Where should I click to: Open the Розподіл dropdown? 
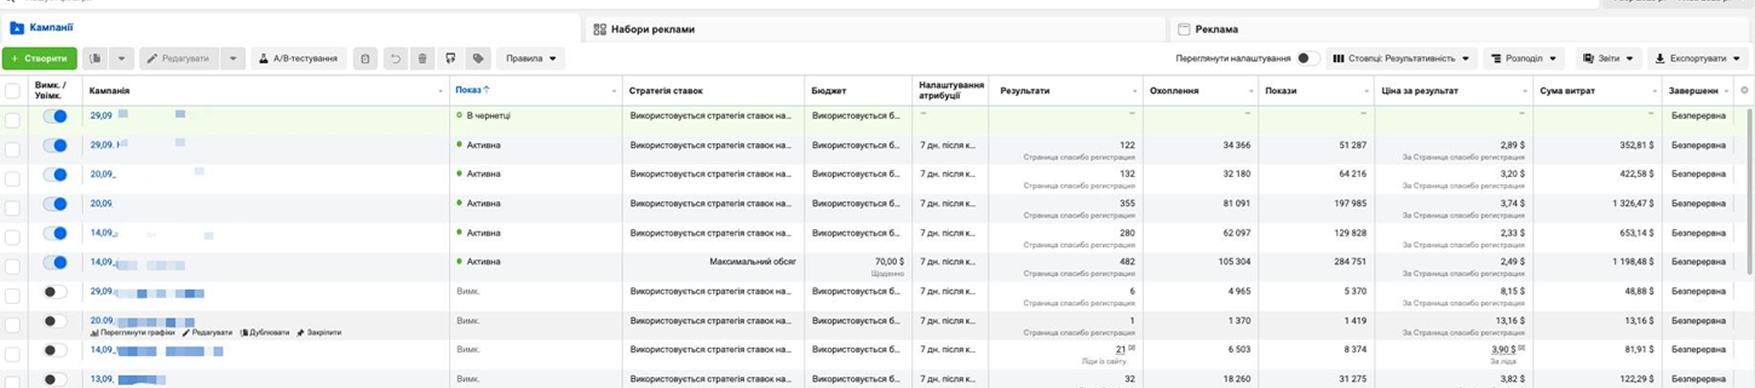1523,58
